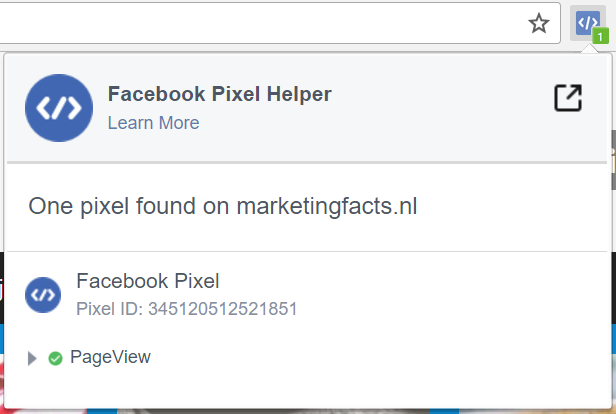The height and width of the screenshot is (414, 616).
Task: Select the Facebook Pixel heading
Action: (147, 281)
